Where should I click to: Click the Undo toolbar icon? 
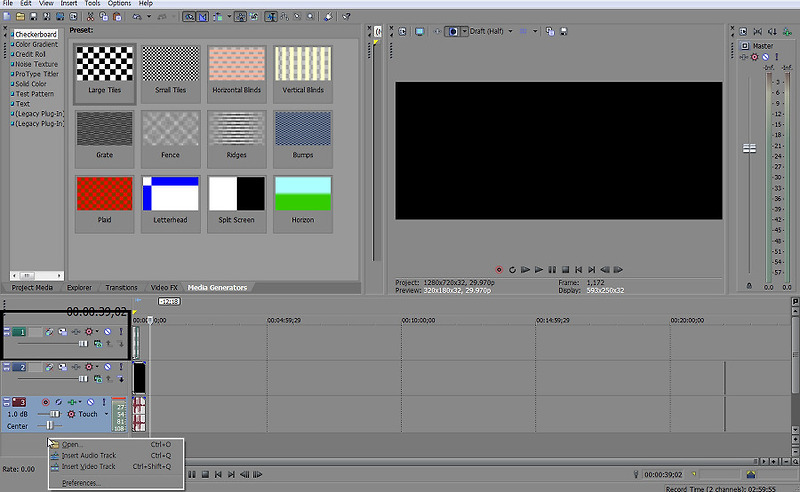(x=137, y=17)
